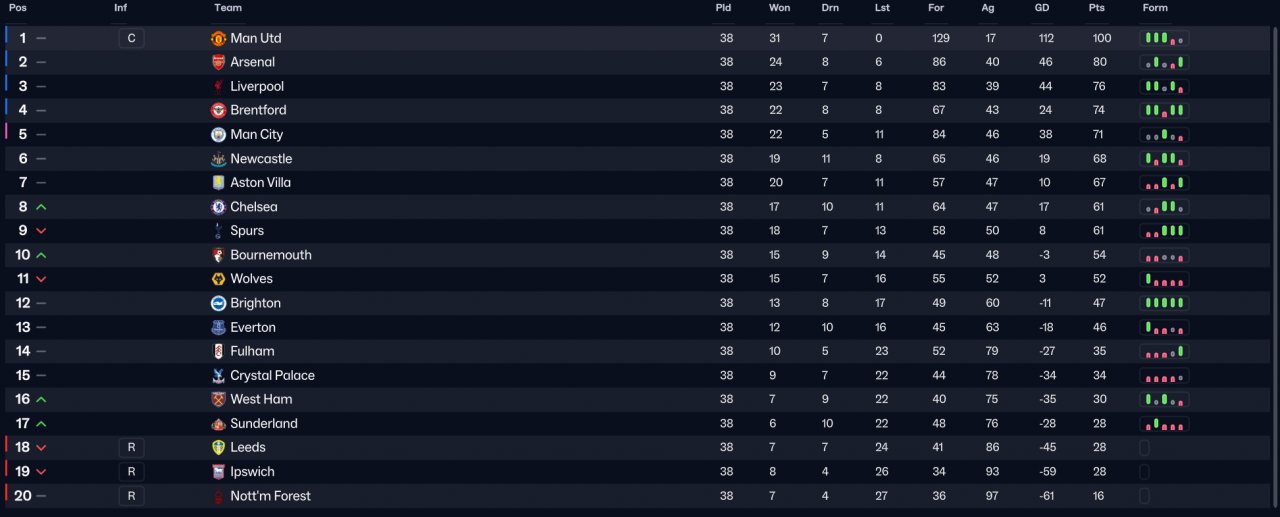Open the Nott'm Forest team link
1280x517 pixels.
270,496
